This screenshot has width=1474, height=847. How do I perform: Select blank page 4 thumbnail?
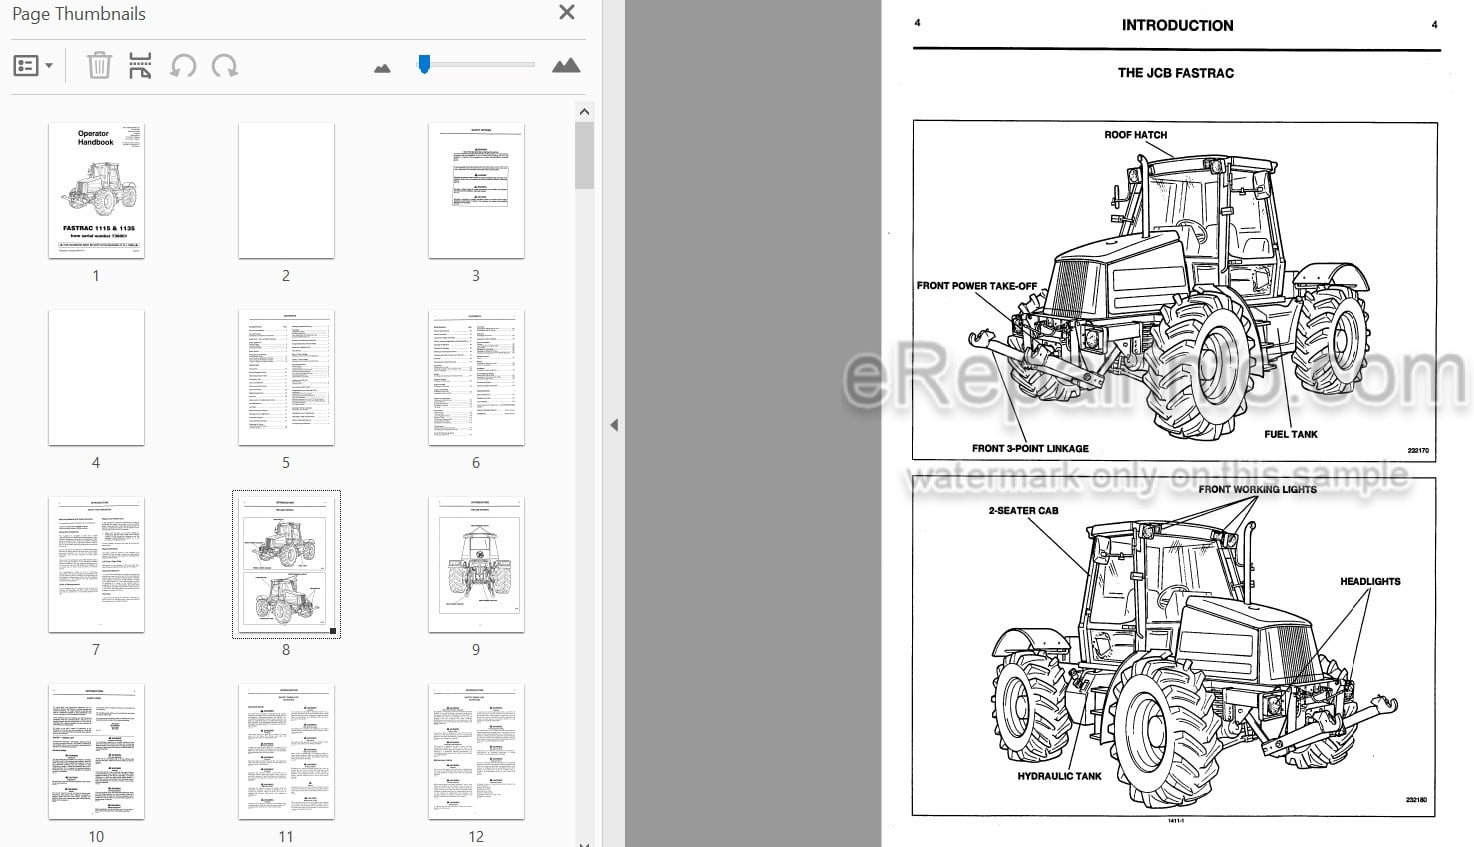96,378
